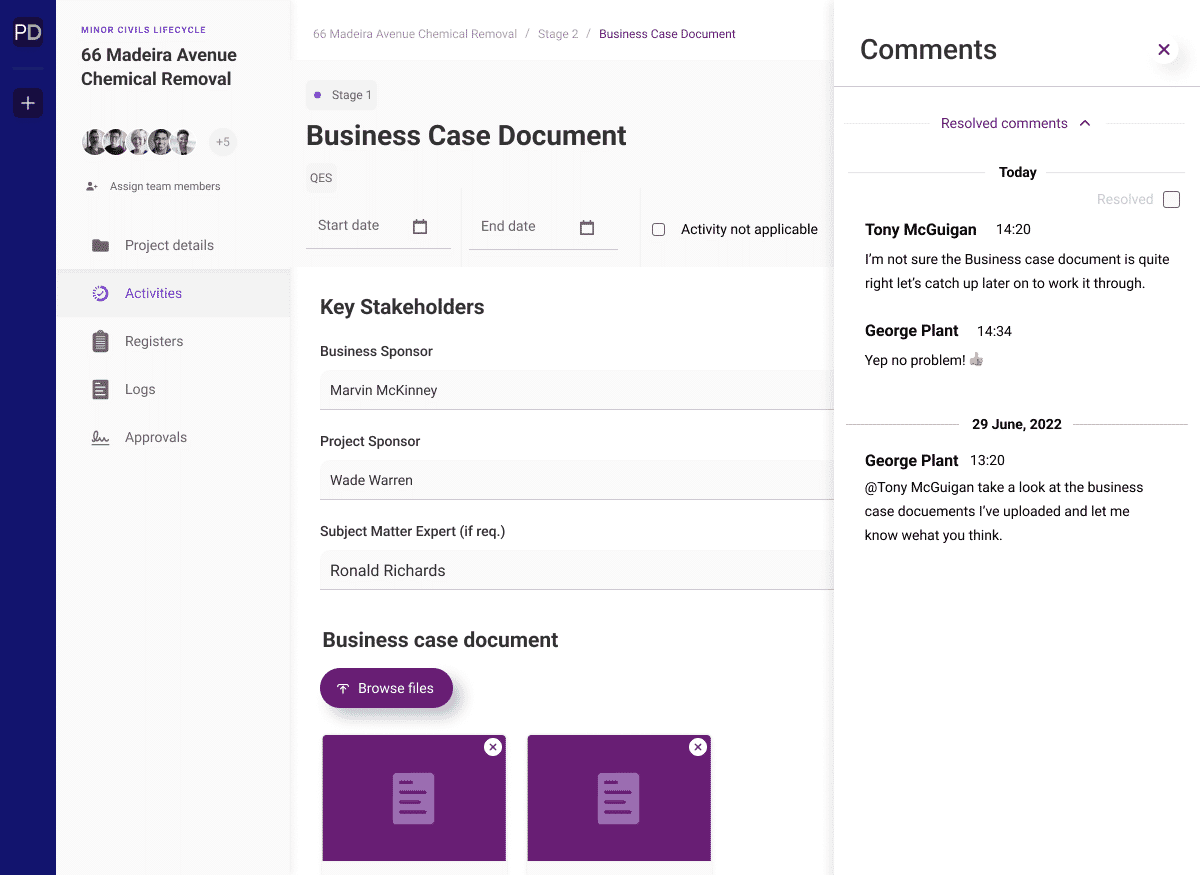This screenshot has width=1200, height=875.
Task: Click the Stage 1 status badge
Action: 341,94
